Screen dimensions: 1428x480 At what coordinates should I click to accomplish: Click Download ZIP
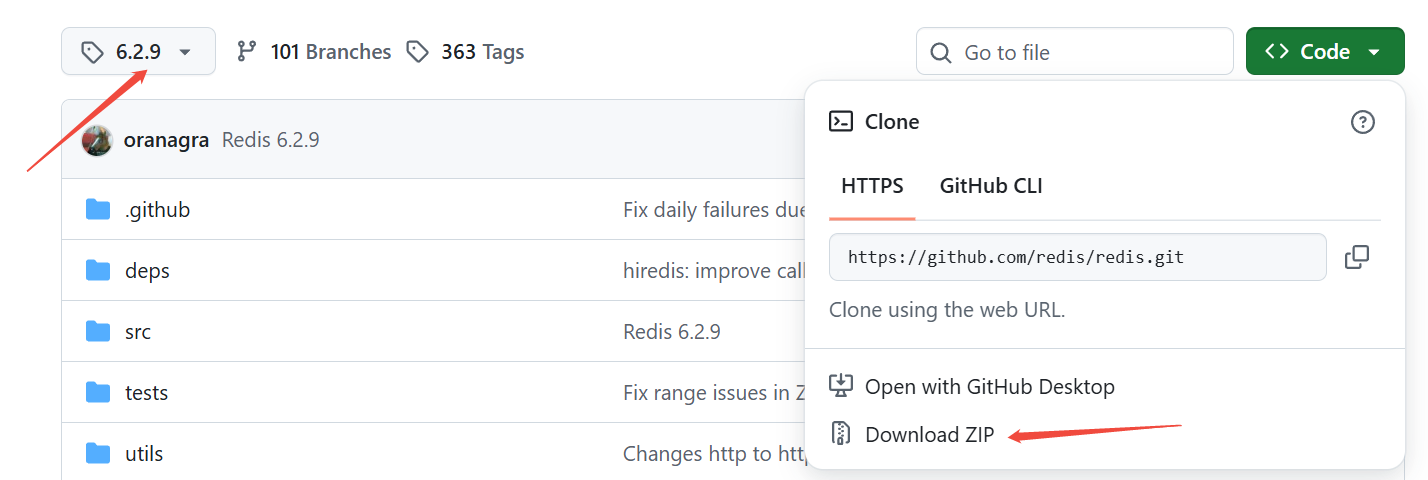(929, 434)
